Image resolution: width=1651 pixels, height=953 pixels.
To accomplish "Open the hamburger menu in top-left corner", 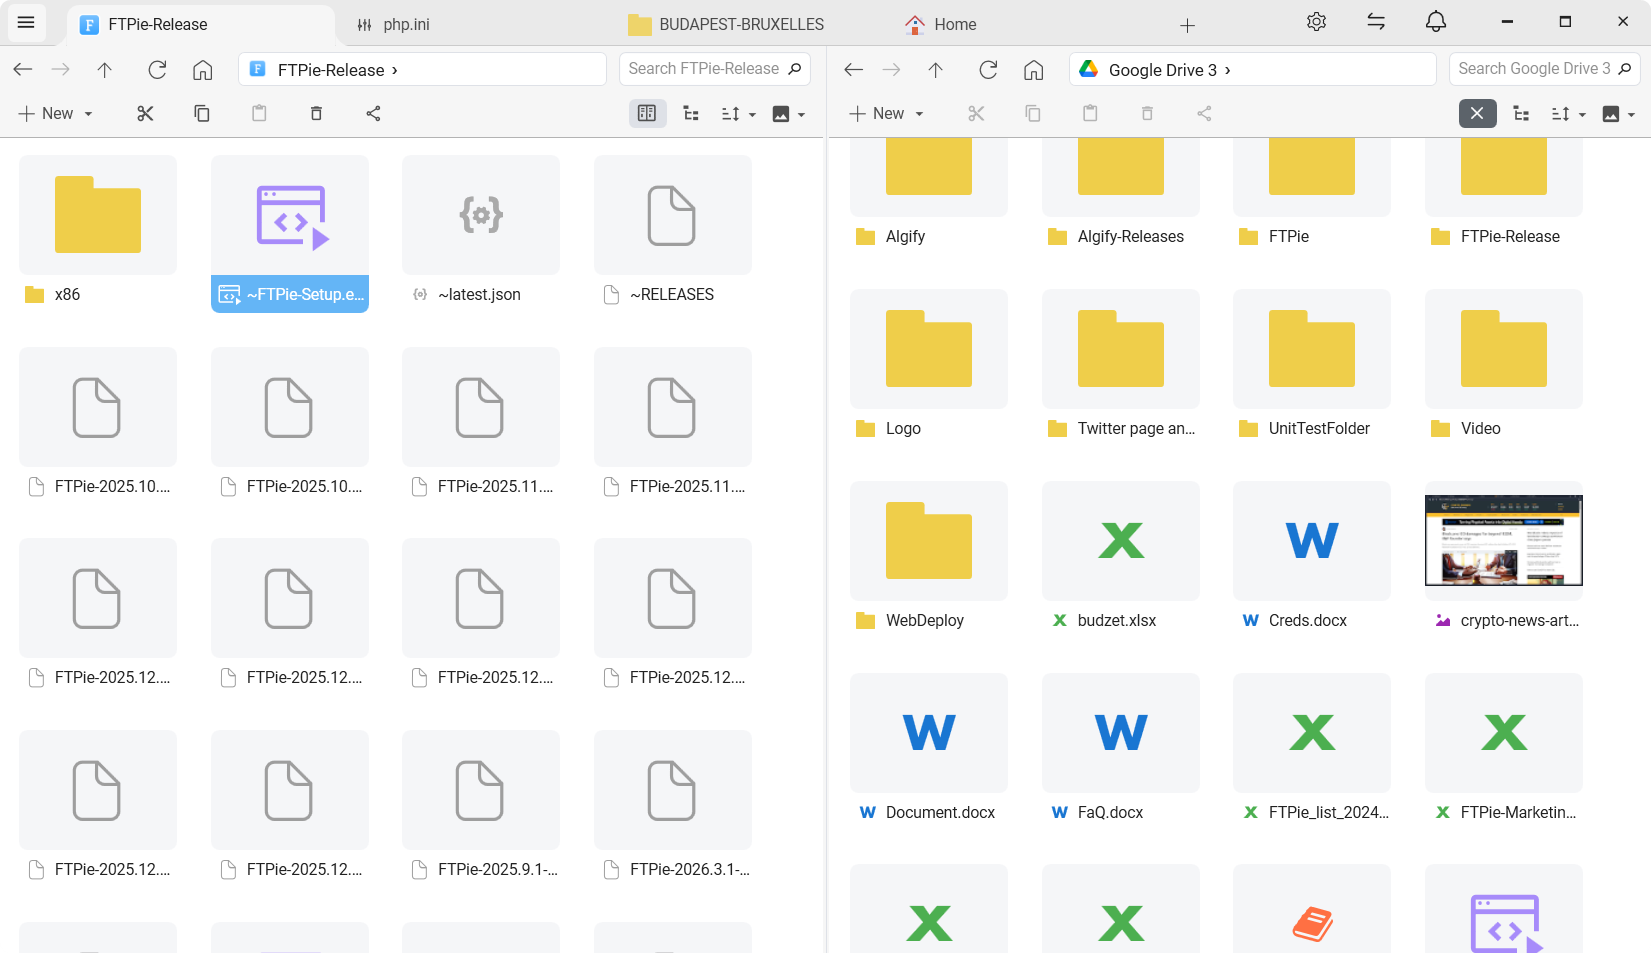I will [x=26, y=22].
